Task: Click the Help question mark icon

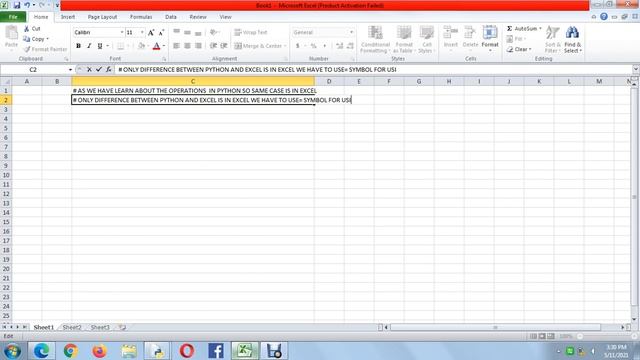Action: tap(604, 17)
